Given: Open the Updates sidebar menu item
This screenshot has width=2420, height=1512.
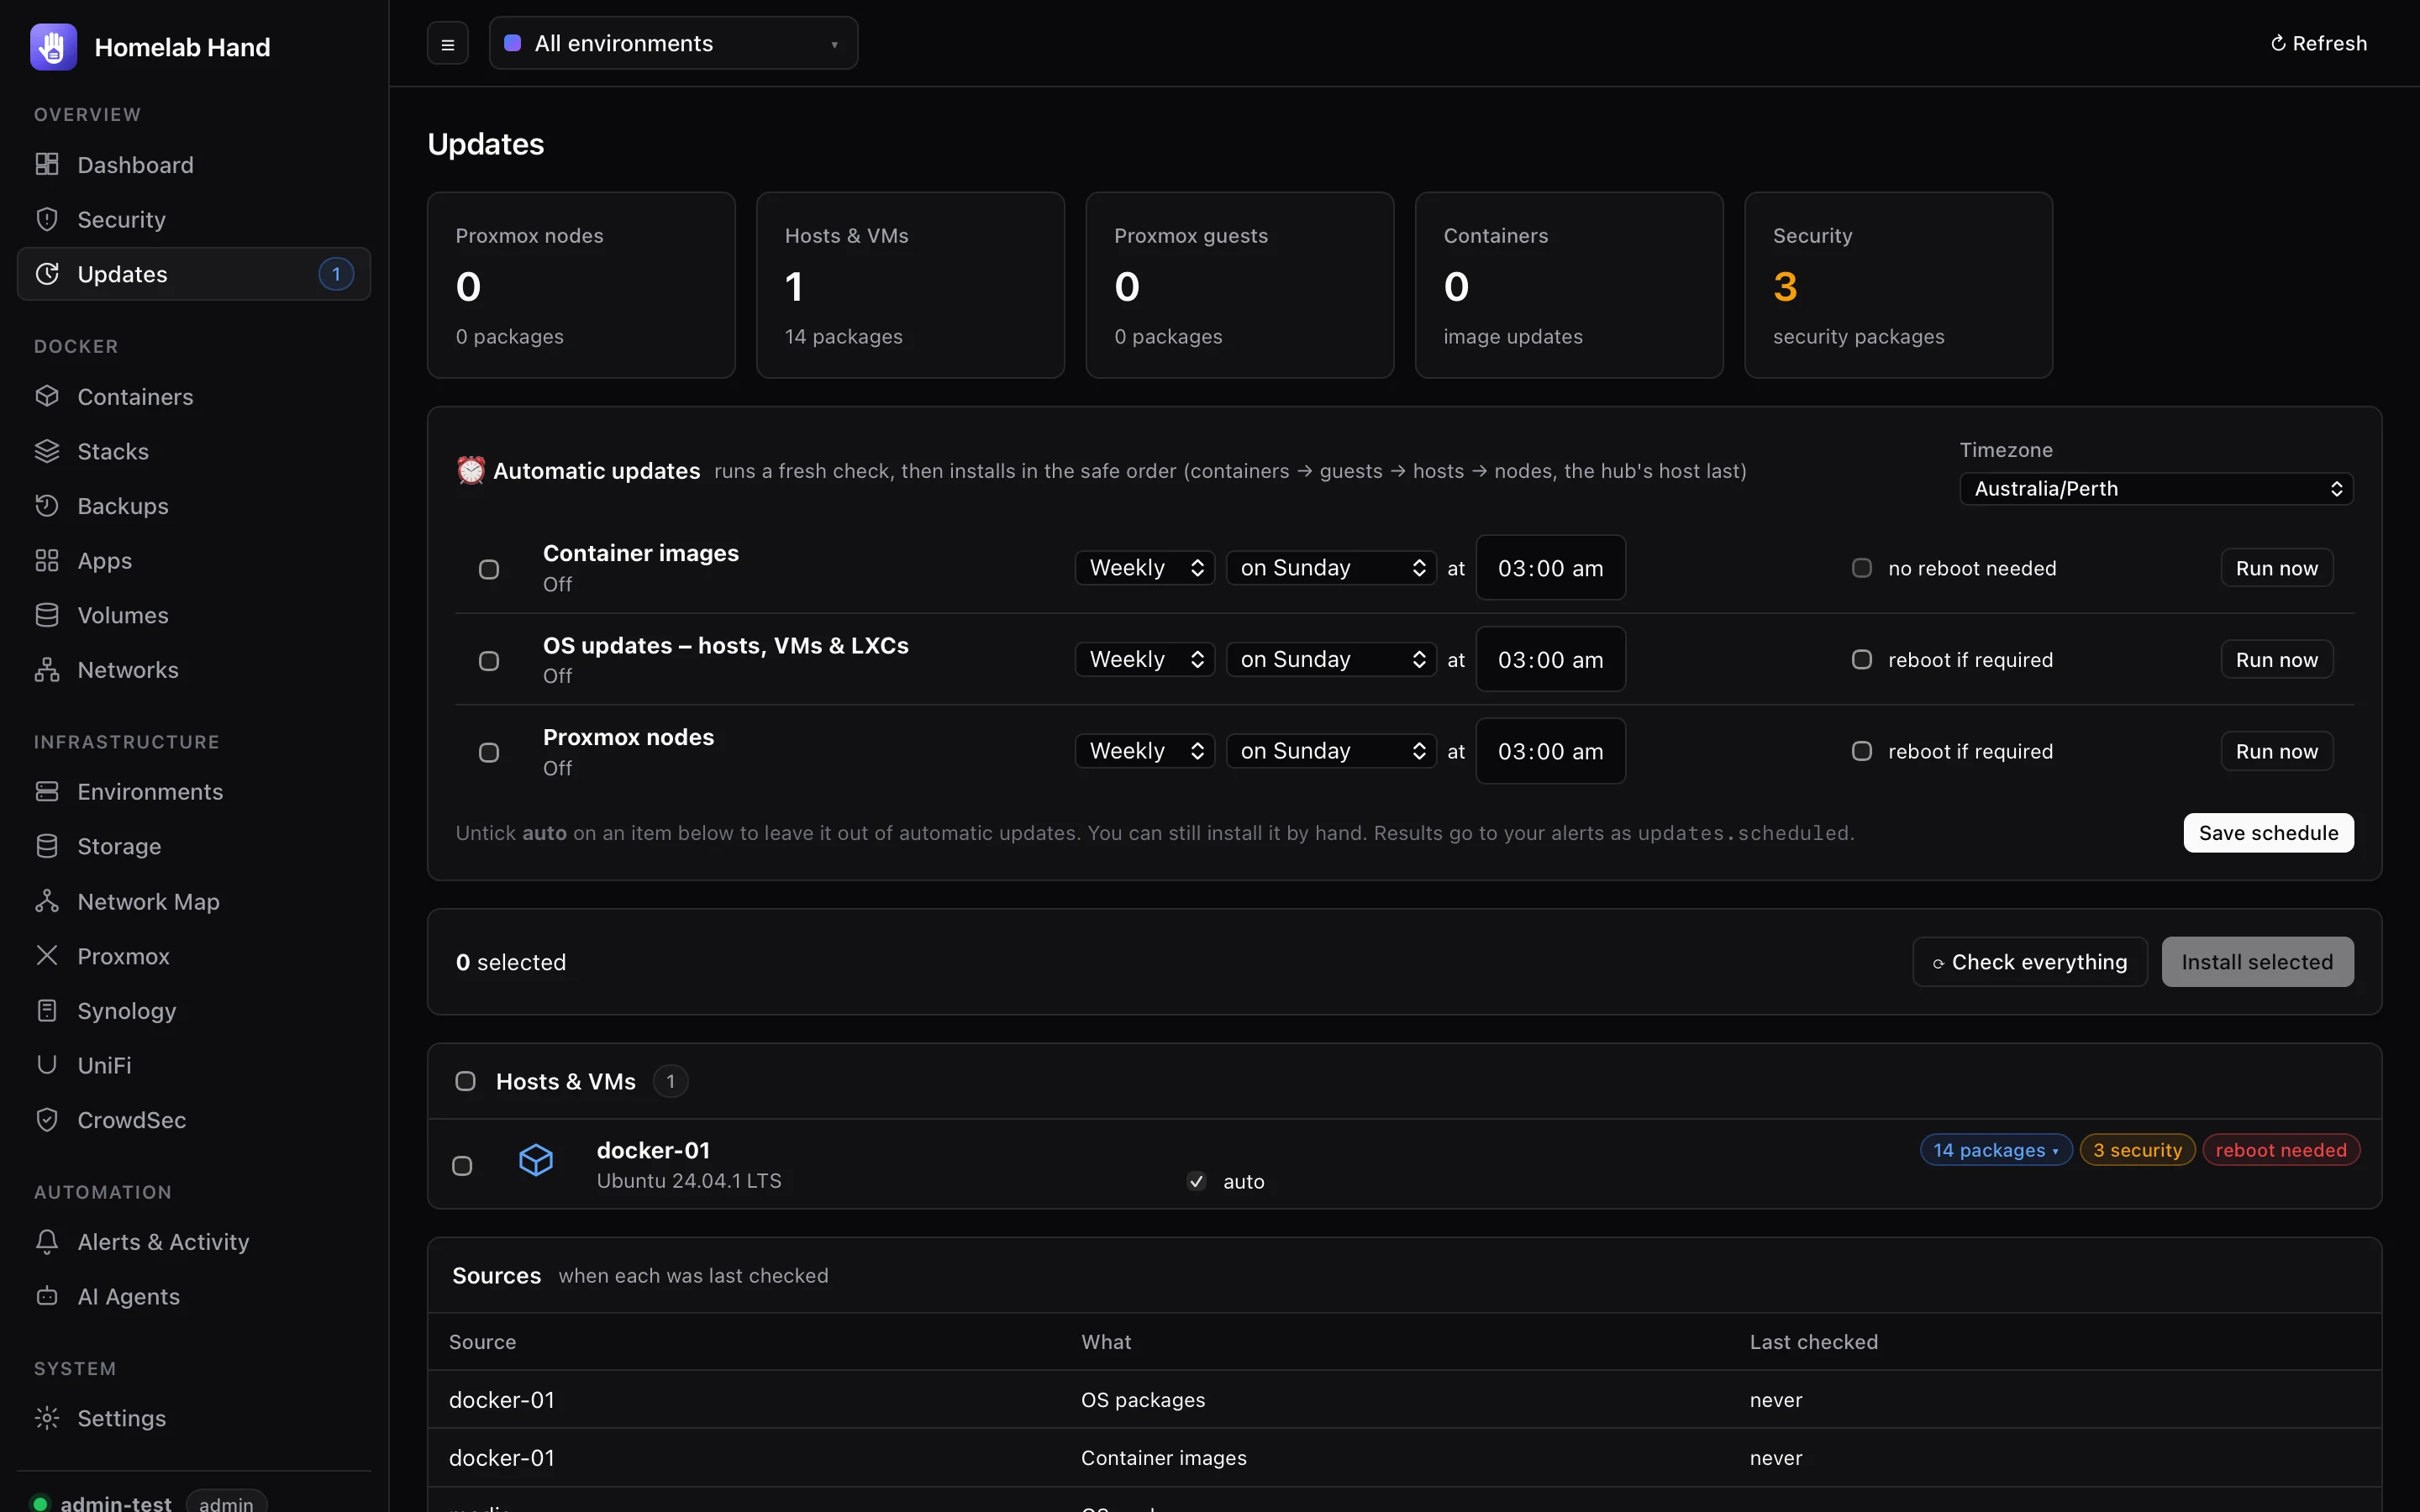Looking at the screenshot, I should [x=194, y=274].
